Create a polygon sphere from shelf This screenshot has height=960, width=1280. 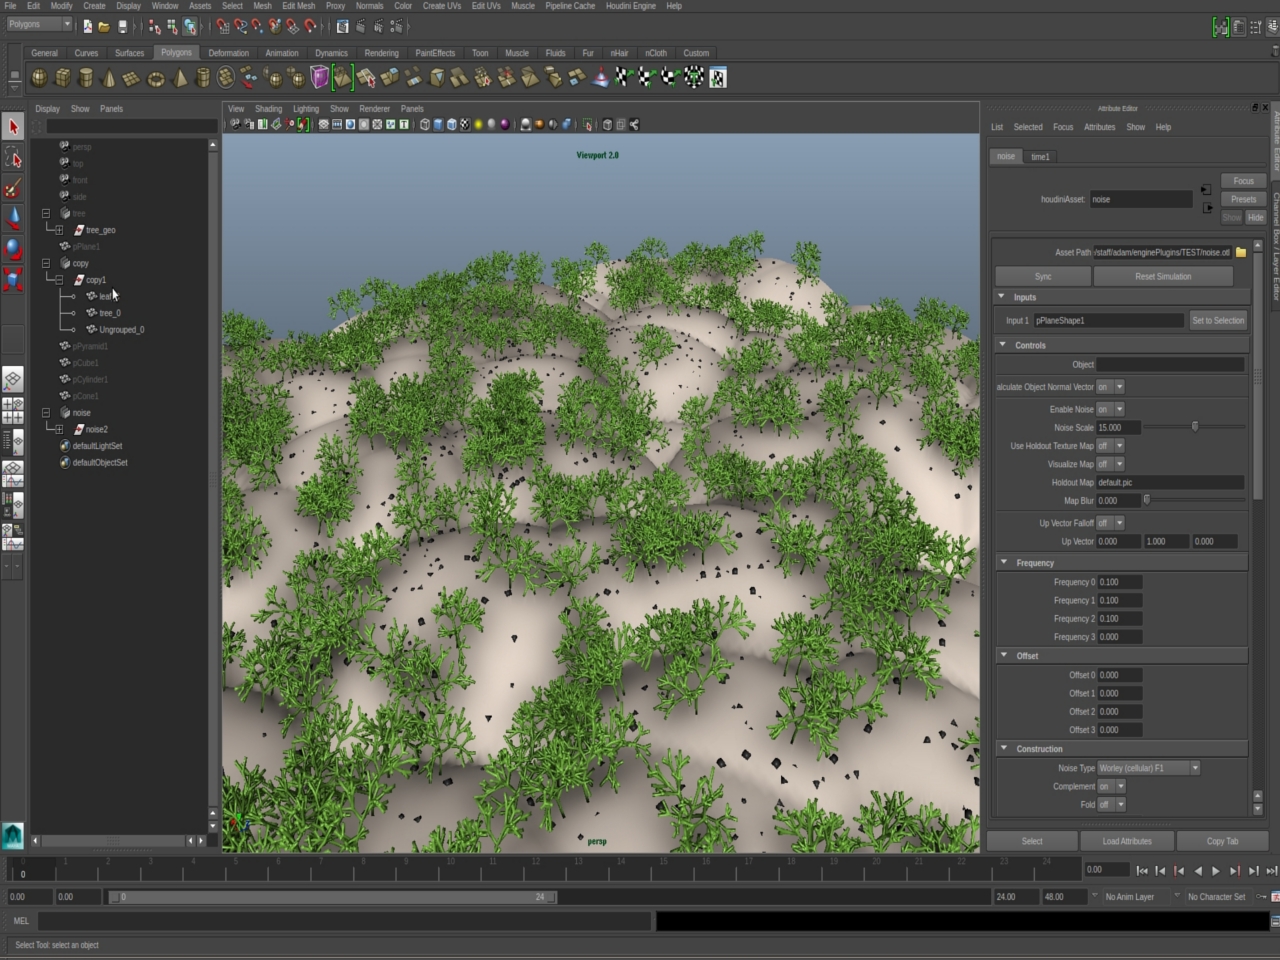pyautogui.click(x=39, y=78)
